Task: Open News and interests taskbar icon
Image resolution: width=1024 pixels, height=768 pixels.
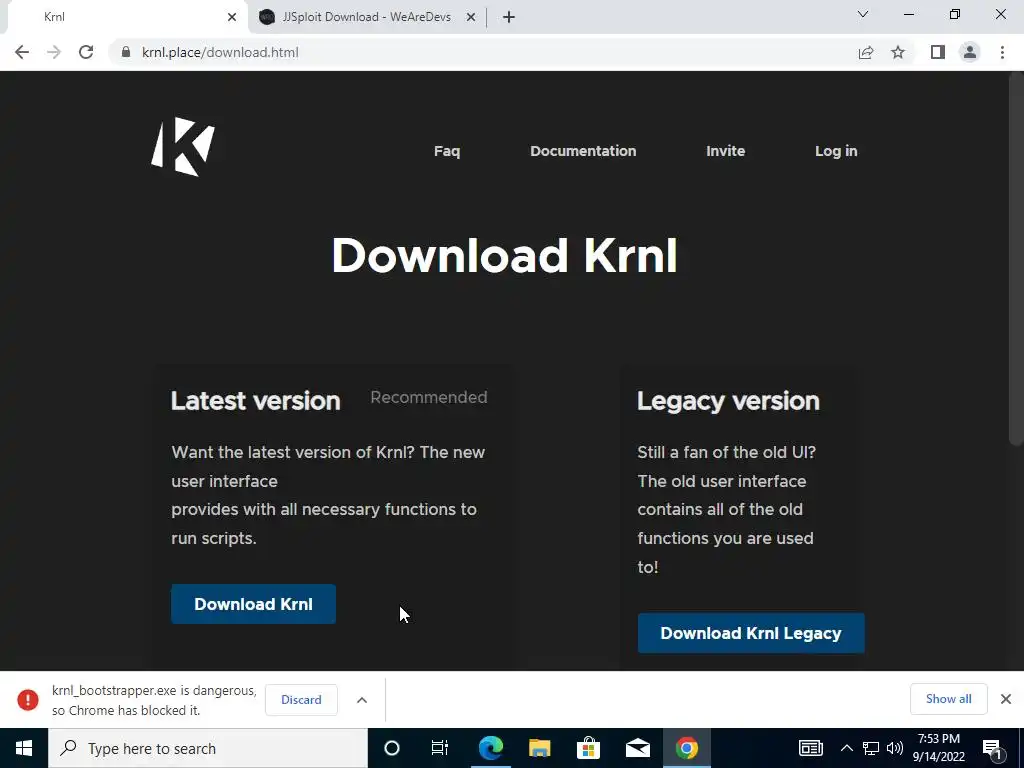Action: tap(810, 748)
